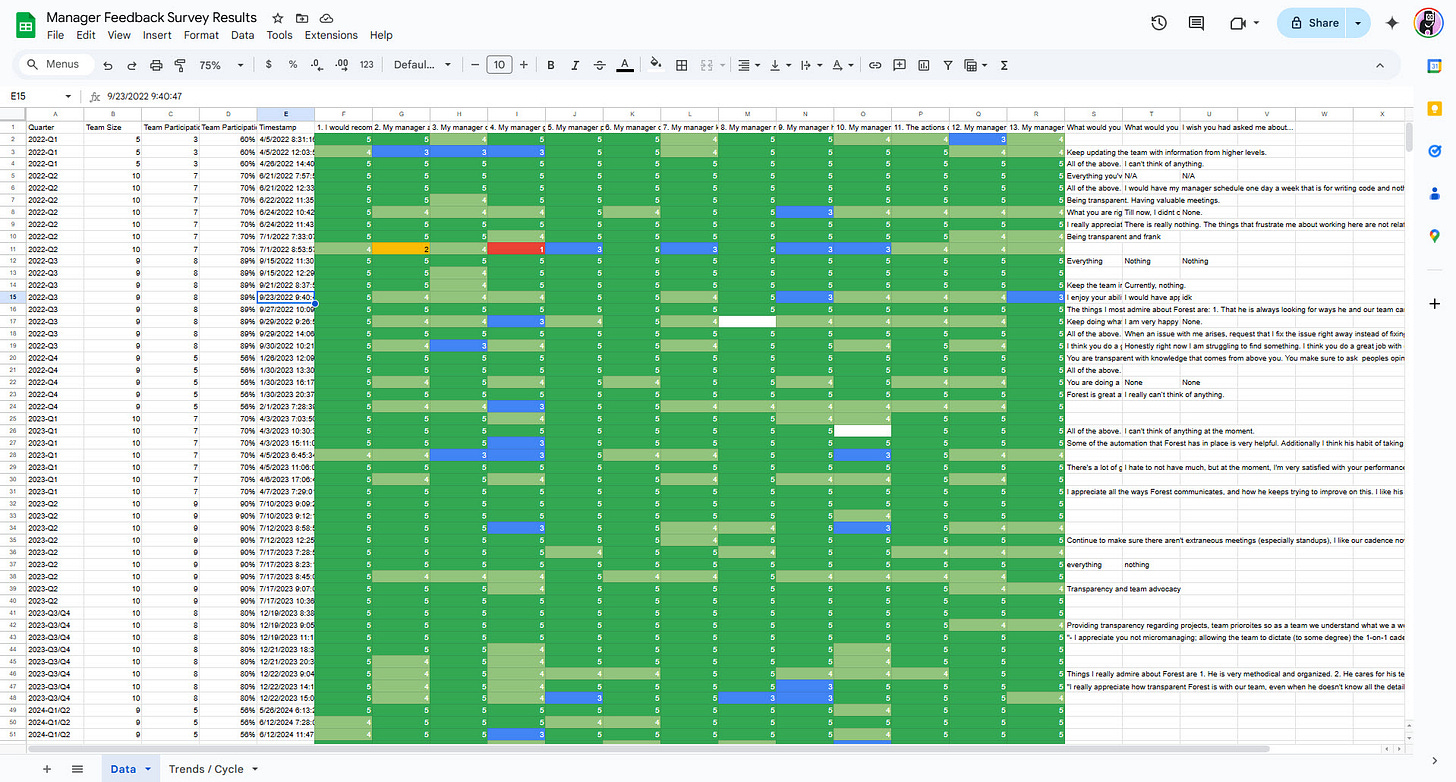
Task: Click the Undo arrow in the toolbar
Action: (x=107, y=65)
